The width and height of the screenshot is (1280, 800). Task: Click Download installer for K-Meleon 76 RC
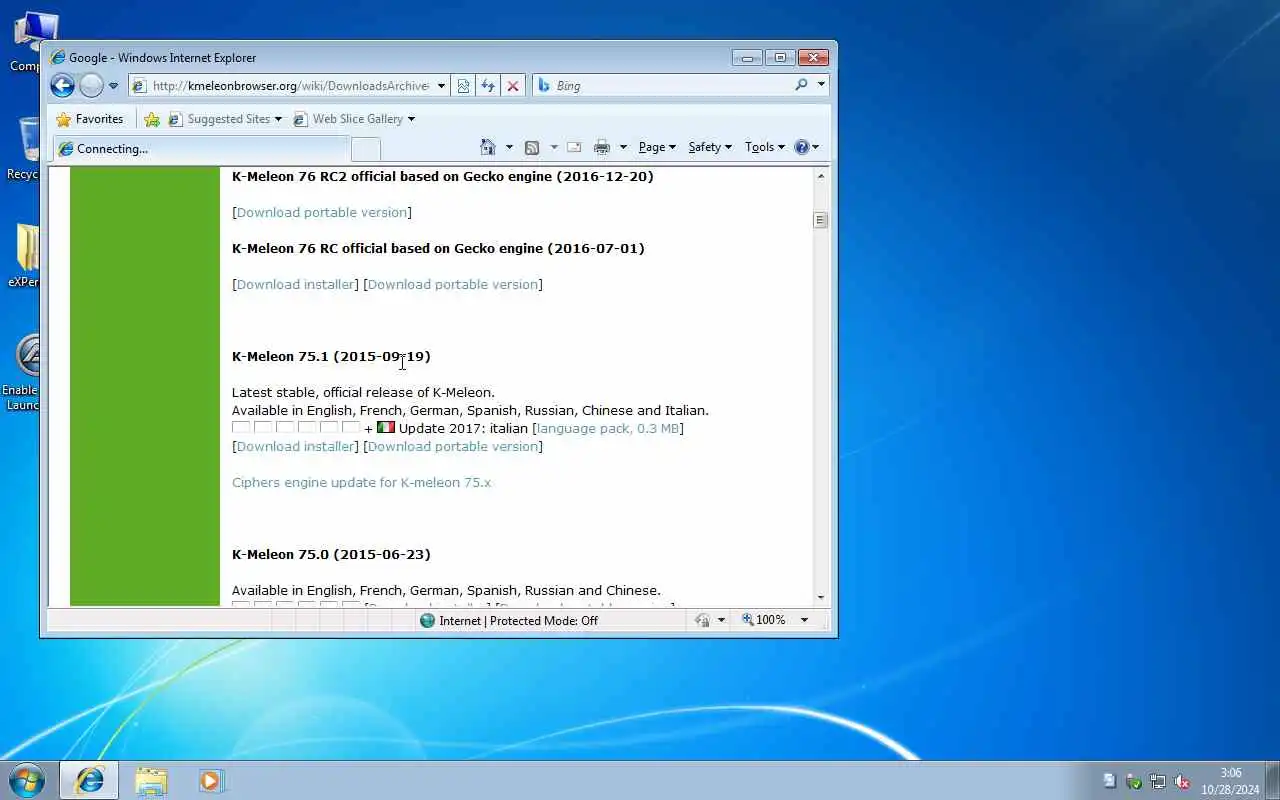pos(295,284)
